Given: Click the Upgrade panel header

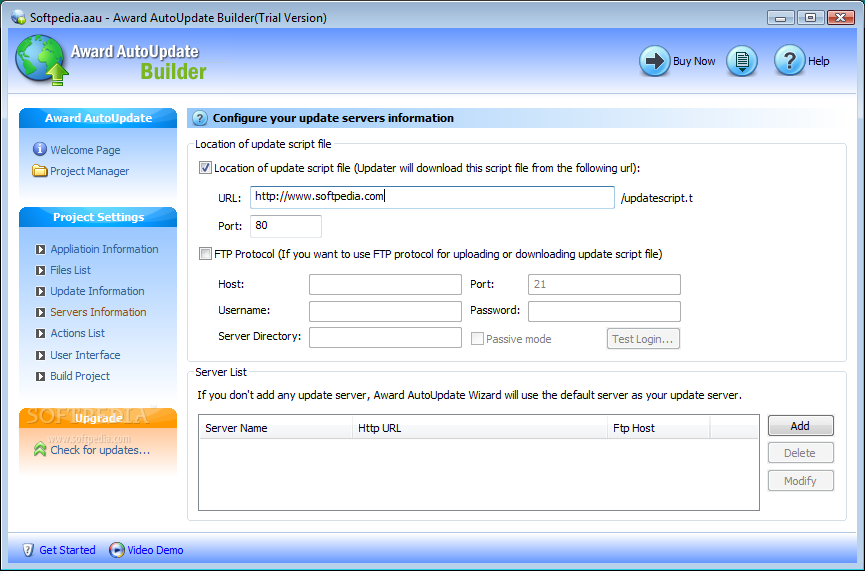Looking at the screenshot, I should [x=98, y=418].
